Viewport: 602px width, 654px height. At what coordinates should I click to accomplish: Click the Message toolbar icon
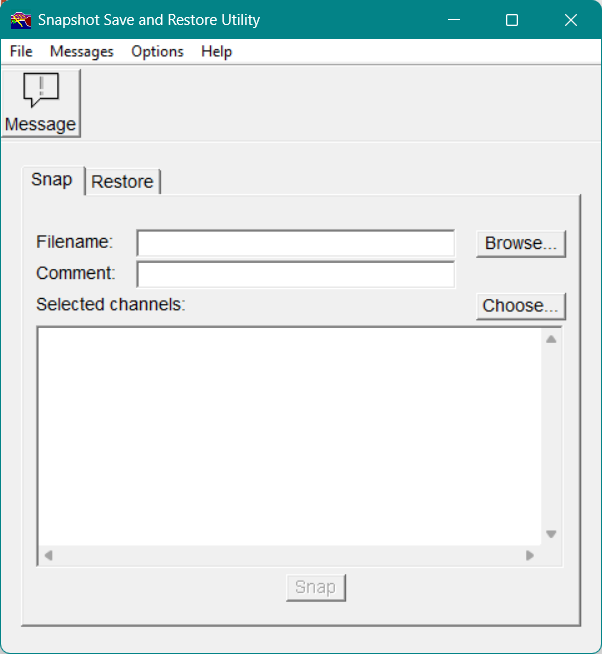40,103
